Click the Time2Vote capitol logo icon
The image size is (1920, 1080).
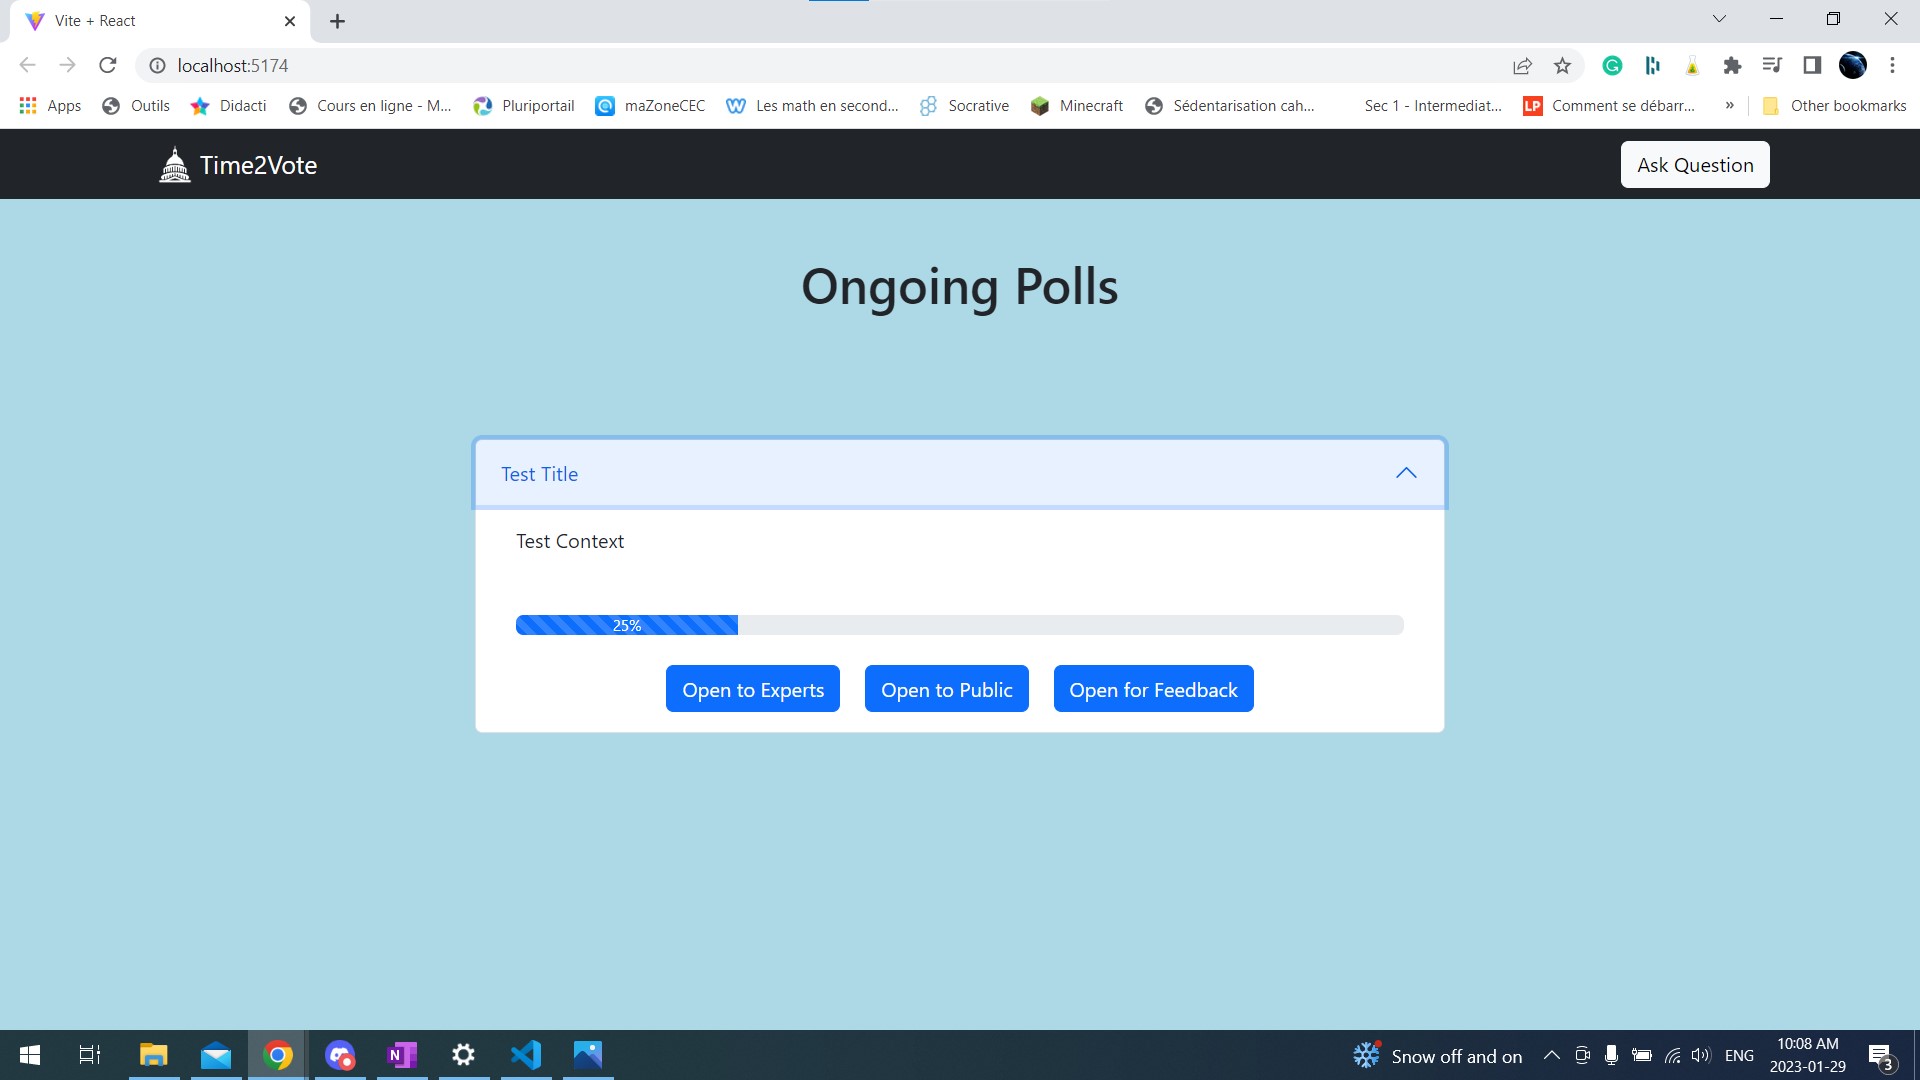tap(175, 165)
